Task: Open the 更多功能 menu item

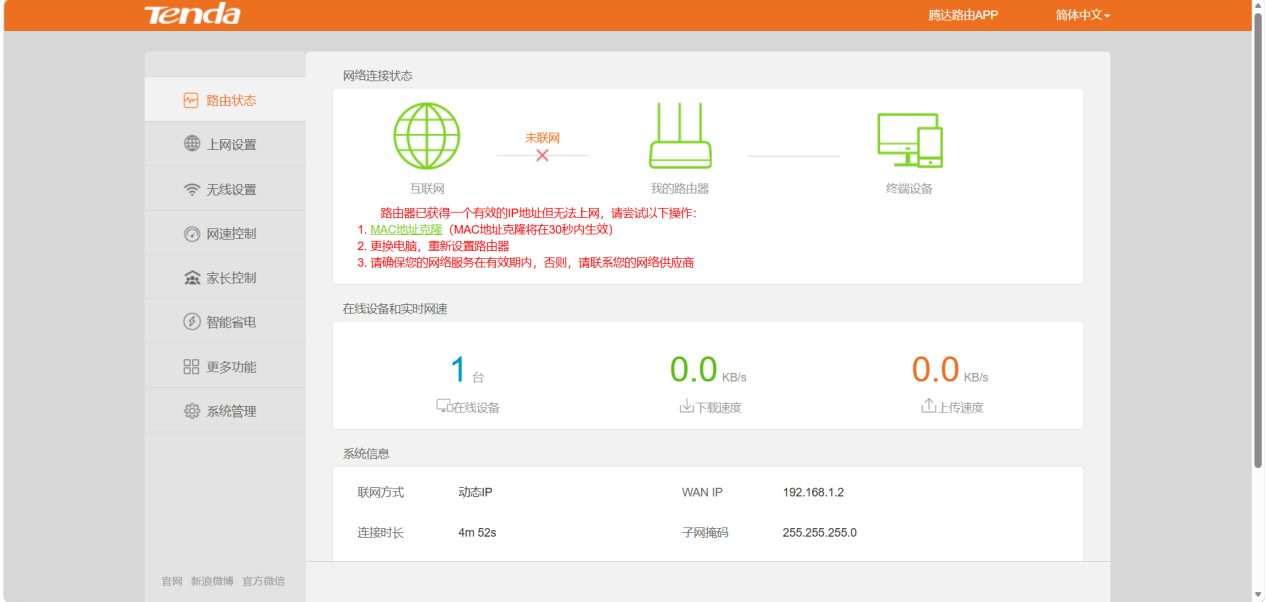Action: point(225,367)
